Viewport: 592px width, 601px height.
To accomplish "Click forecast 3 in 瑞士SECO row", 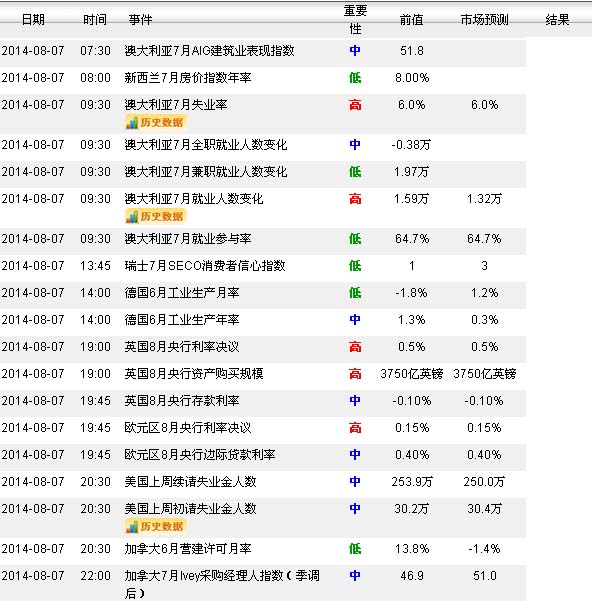I will 484,266.
